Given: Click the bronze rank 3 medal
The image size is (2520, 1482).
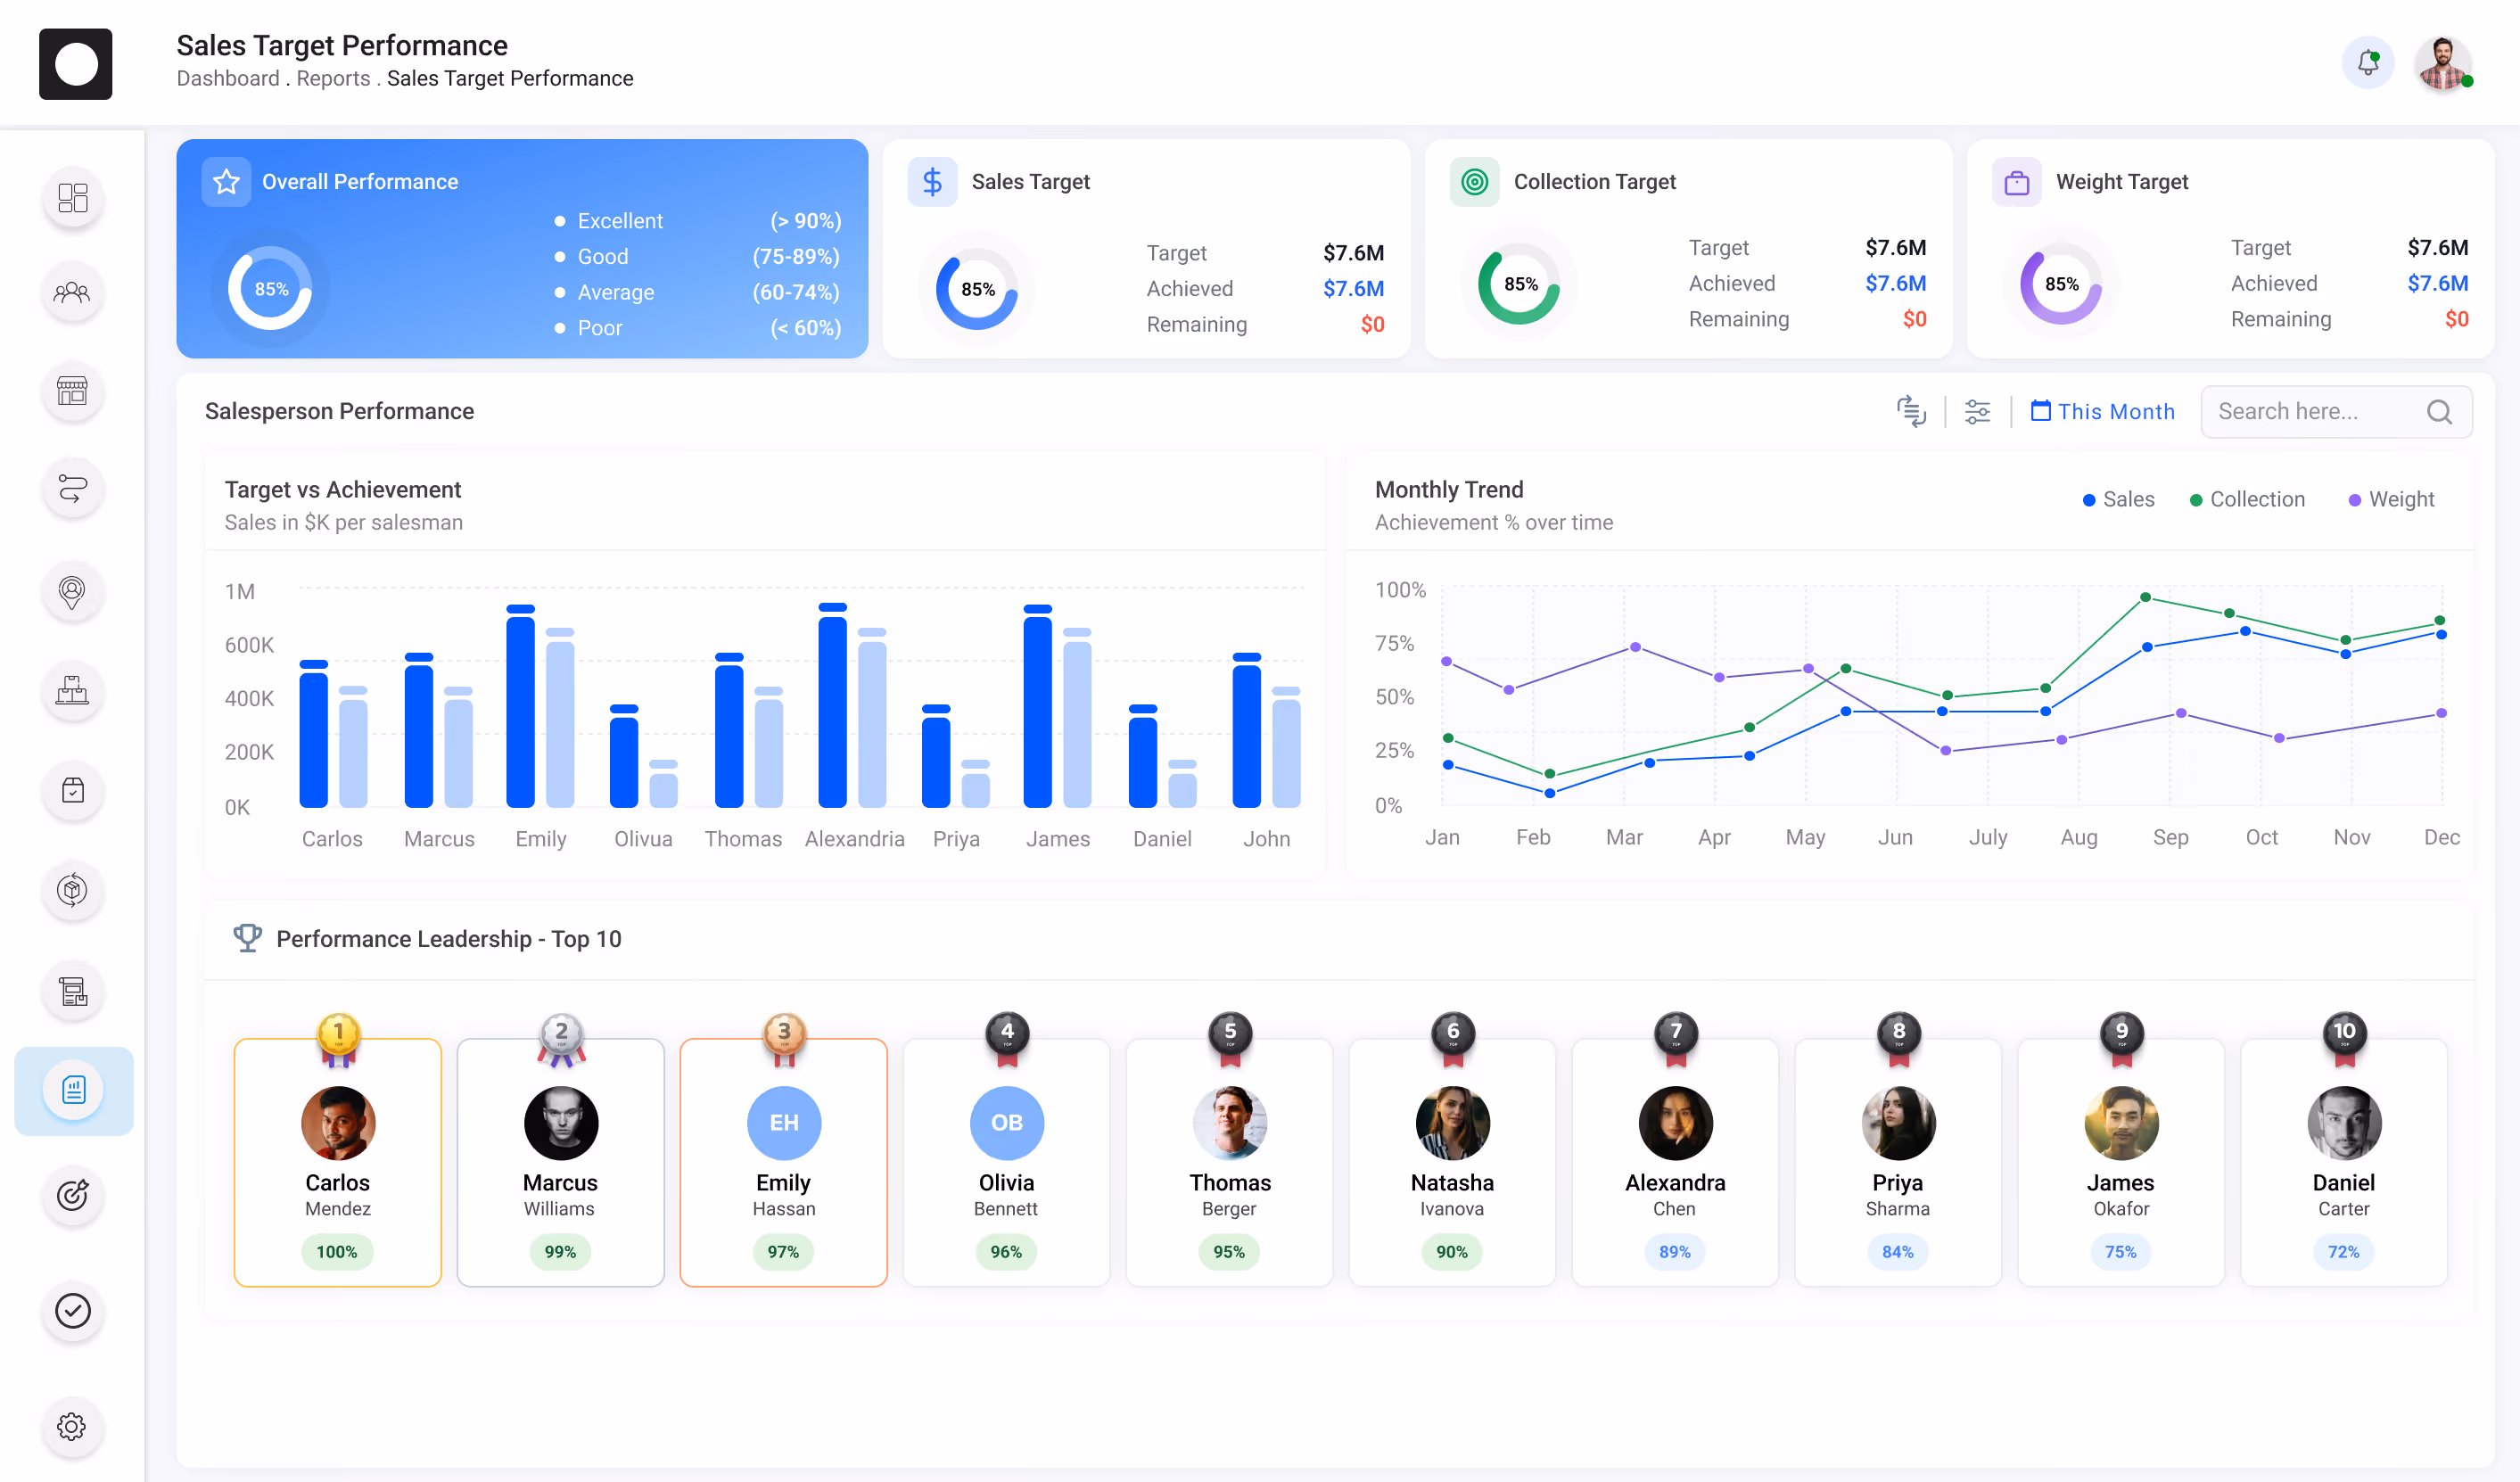Looking at the screenshot, I should [x=784, y=1038].
